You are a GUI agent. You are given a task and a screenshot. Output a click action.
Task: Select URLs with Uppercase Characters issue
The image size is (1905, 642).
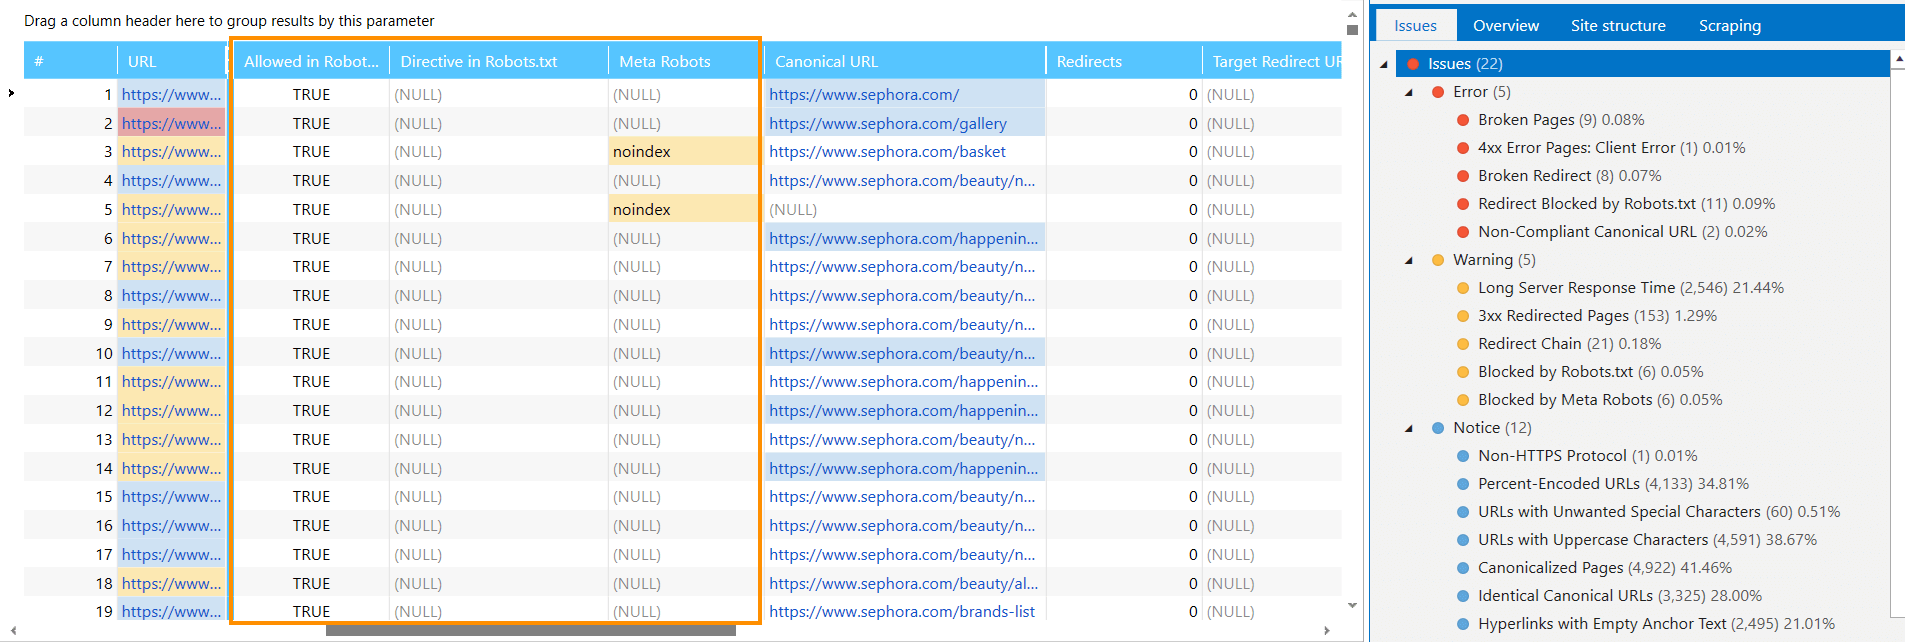[1647, 539]
